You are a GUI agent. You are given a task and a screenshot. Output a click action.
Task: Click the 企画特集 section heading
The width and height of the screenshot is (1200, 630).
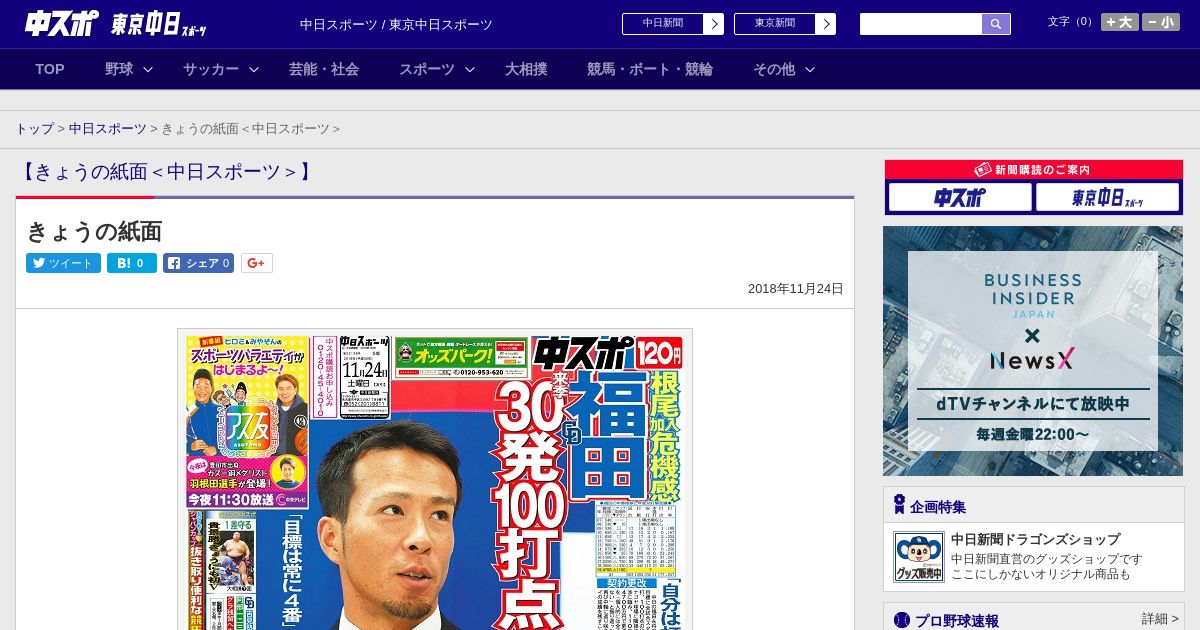pyautogui.click(x=937, y=506)
